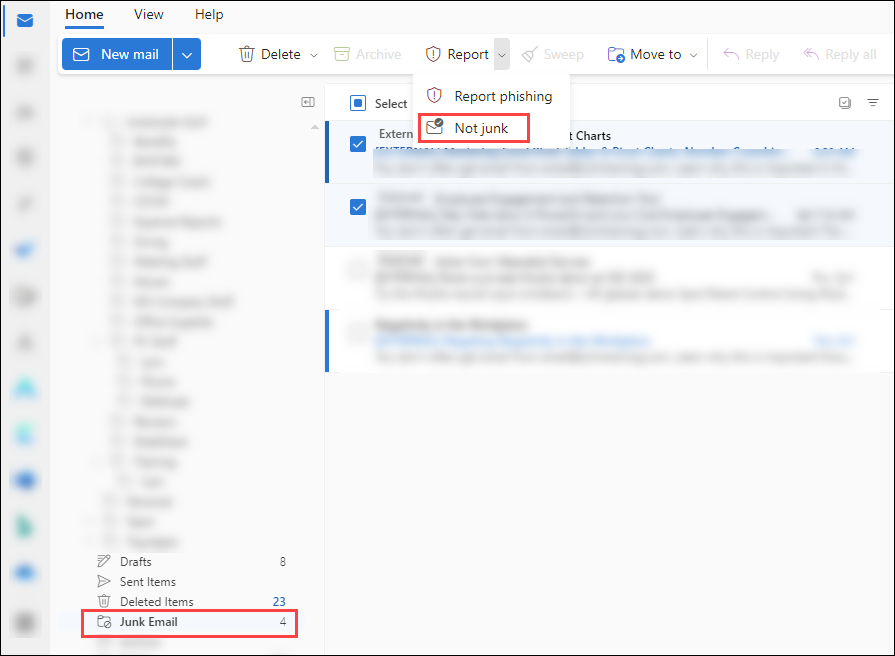Archive the selected messages
895x656 pixels.
(x=368, y=54)
